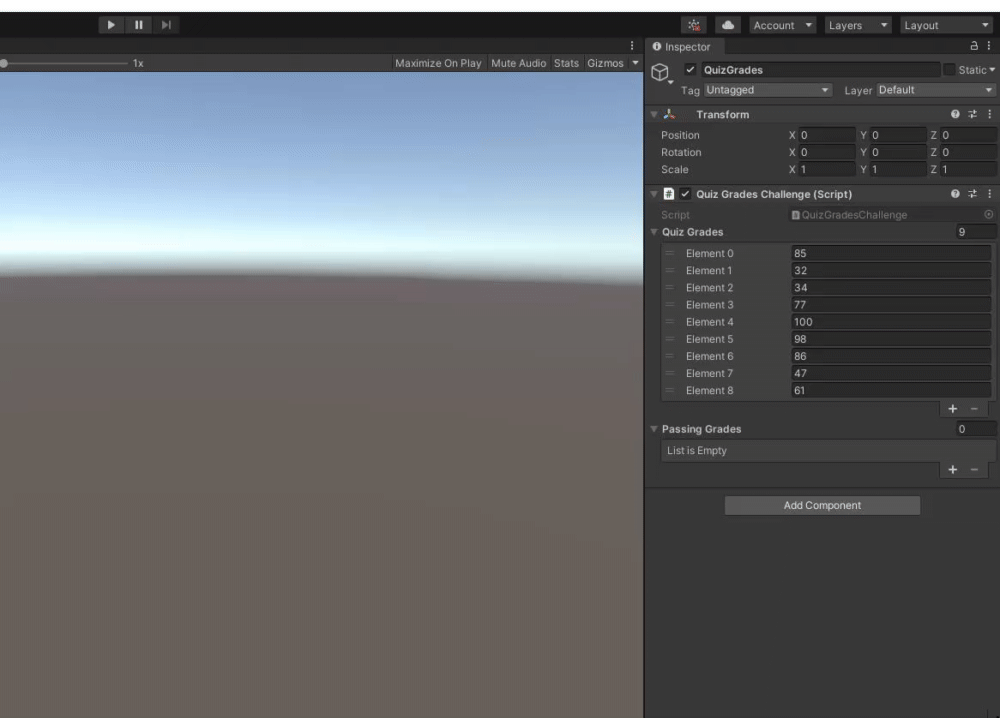Open the Layout selector

pyautogui.click(x=945, y=25)
